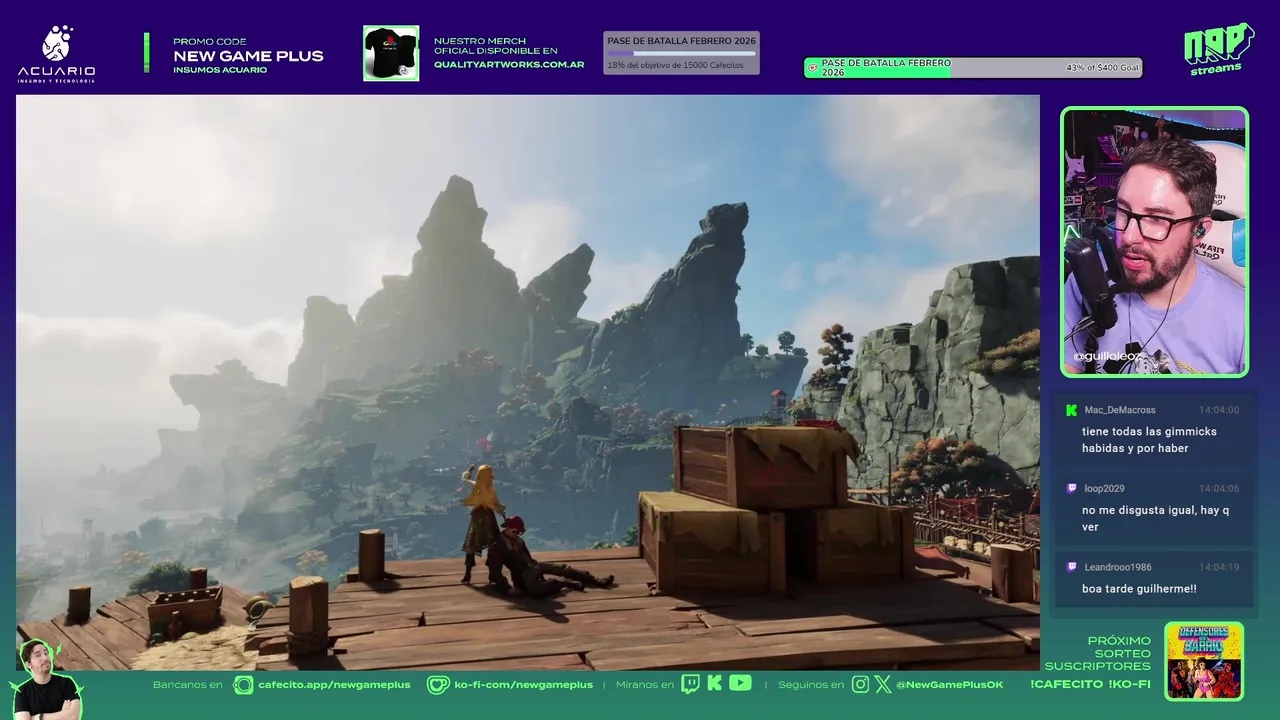This screenshot has width=1280, height=720.
Task: Click the $400 goal progress bar
Action: click(973, 68)
